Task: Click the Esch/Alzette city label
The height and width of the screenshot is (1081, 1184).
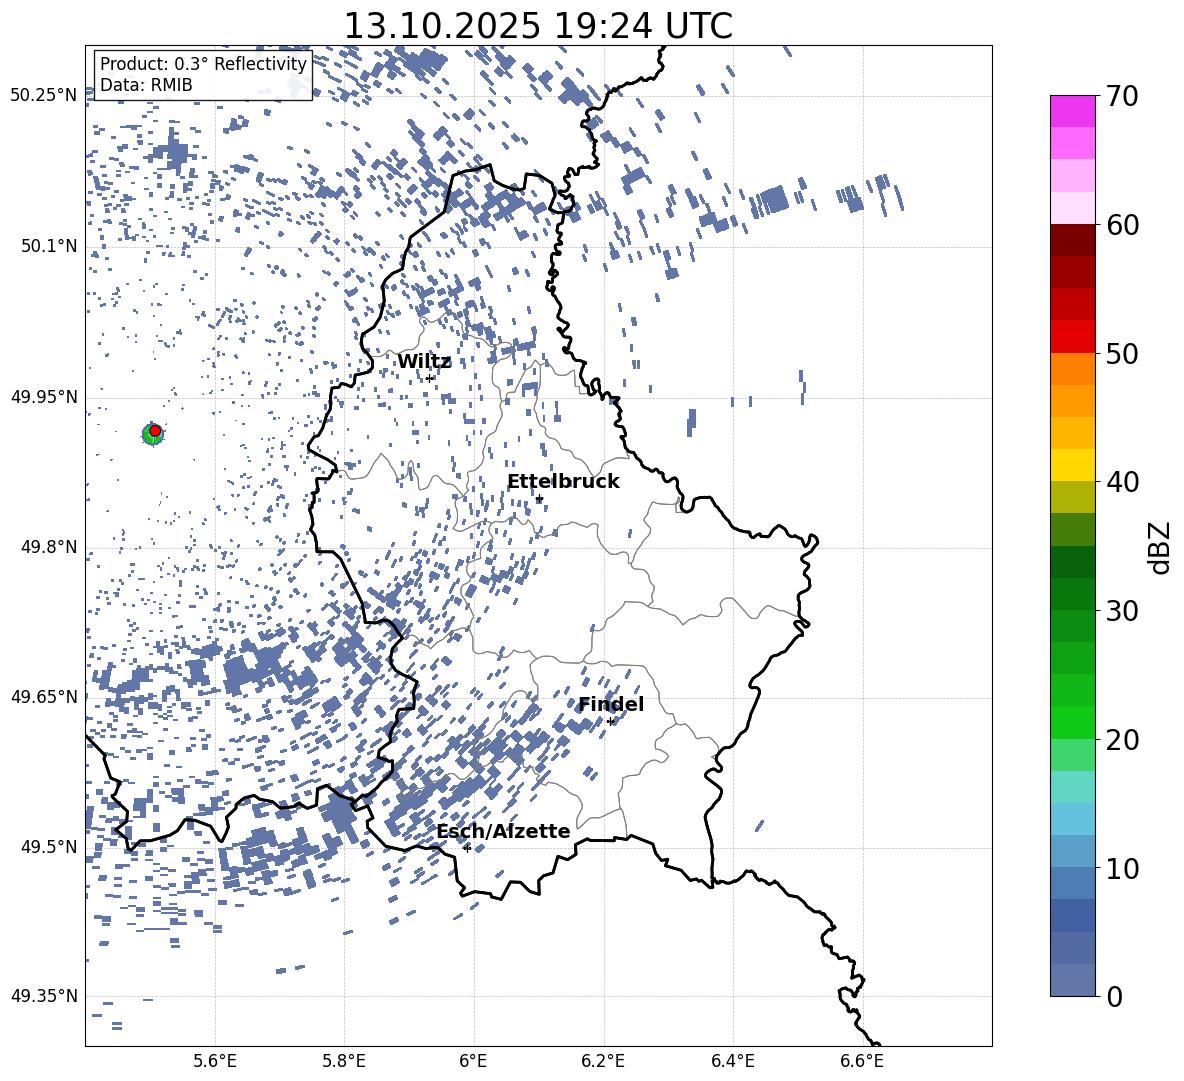Action: point(503,831)
